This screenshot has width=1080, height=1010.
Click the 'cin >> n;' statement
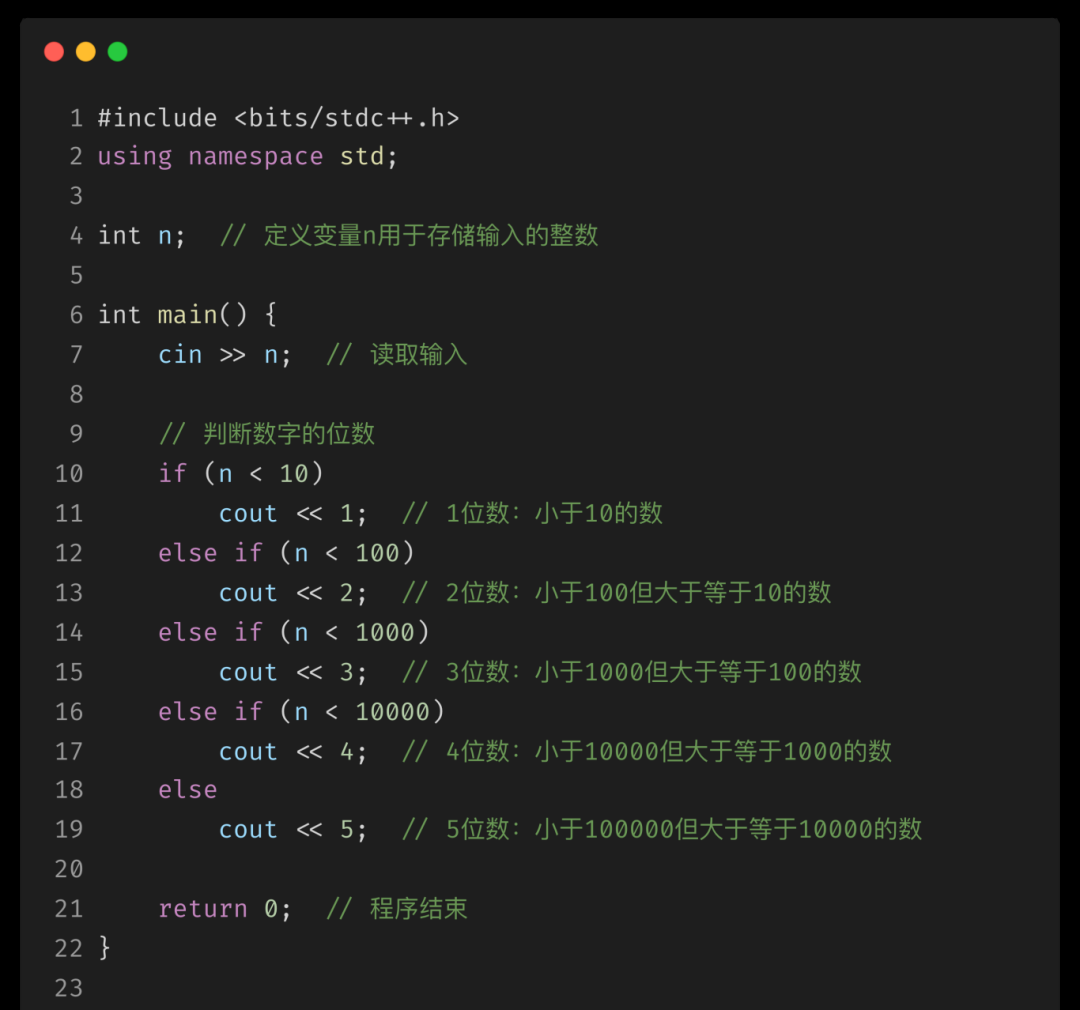pyautogui.click(x=225, y=355)
